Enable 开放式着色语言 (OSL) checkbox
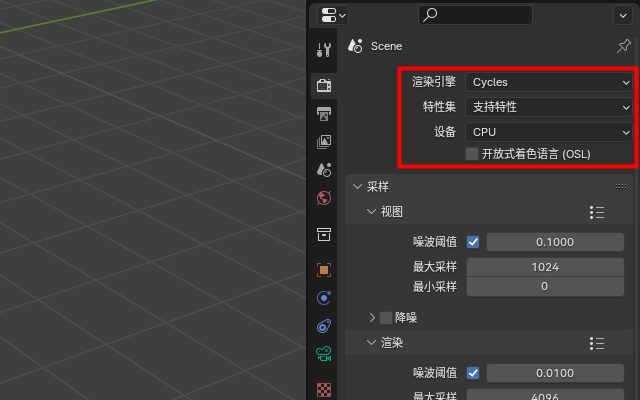The width and height of the screenshot is (640, 400). click(x=472, y=154)
